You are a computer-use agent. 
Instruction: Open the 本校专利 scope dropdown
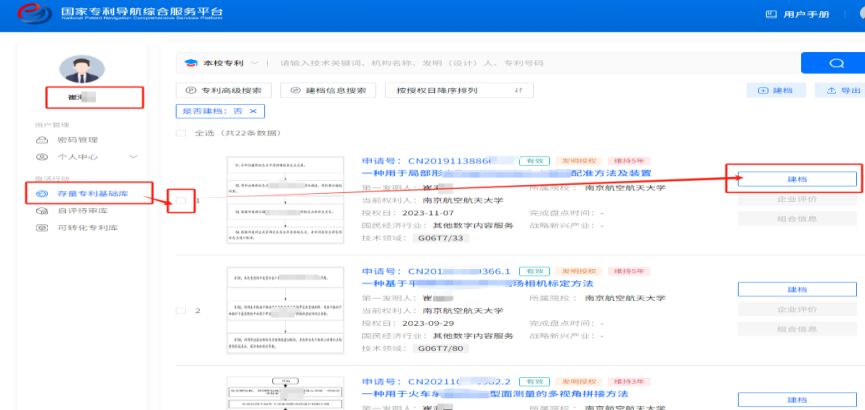(x=222, y=63)
